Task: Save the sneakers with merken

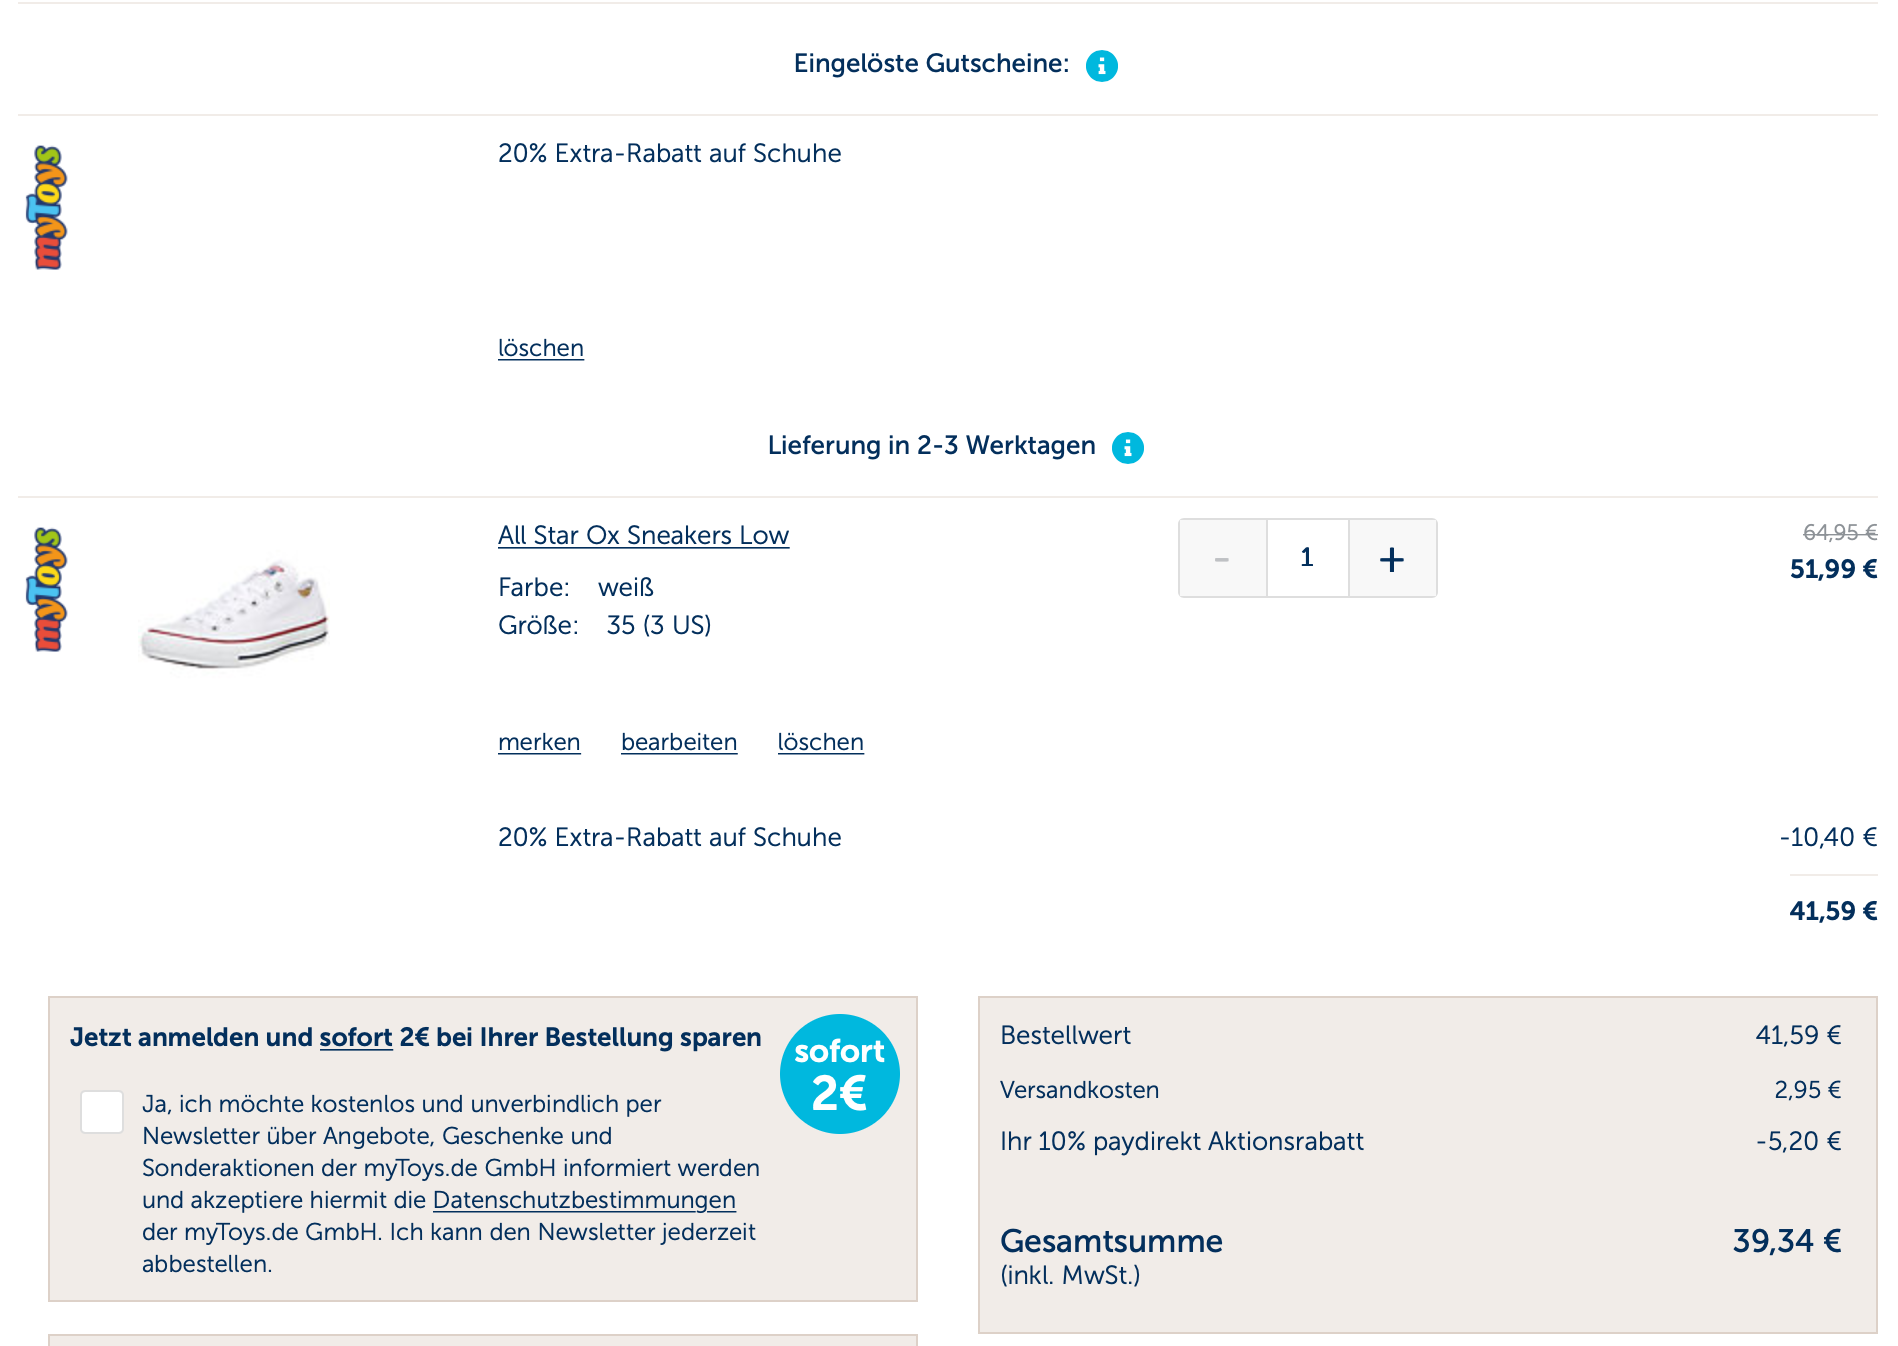Action: (x=539, y=743)
